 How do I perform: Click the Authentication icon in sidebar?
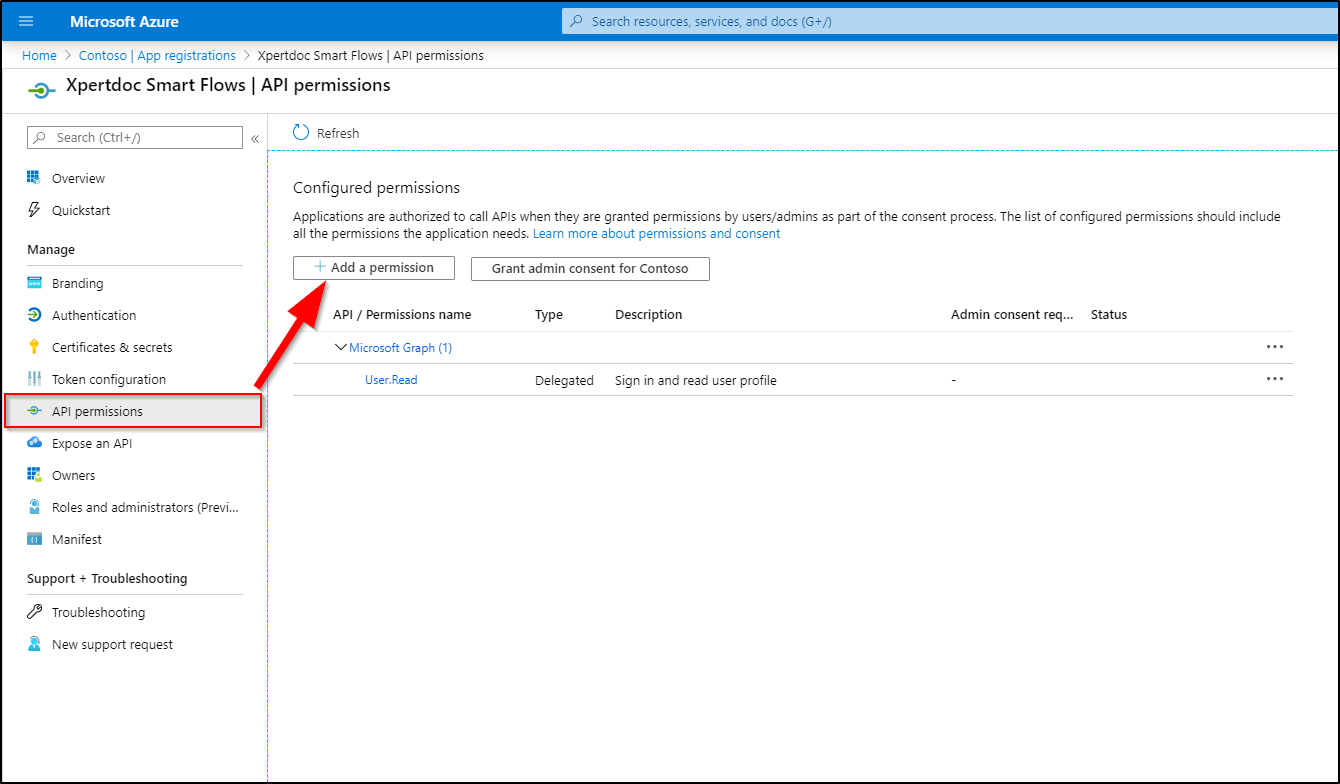(x=33, y=315)
